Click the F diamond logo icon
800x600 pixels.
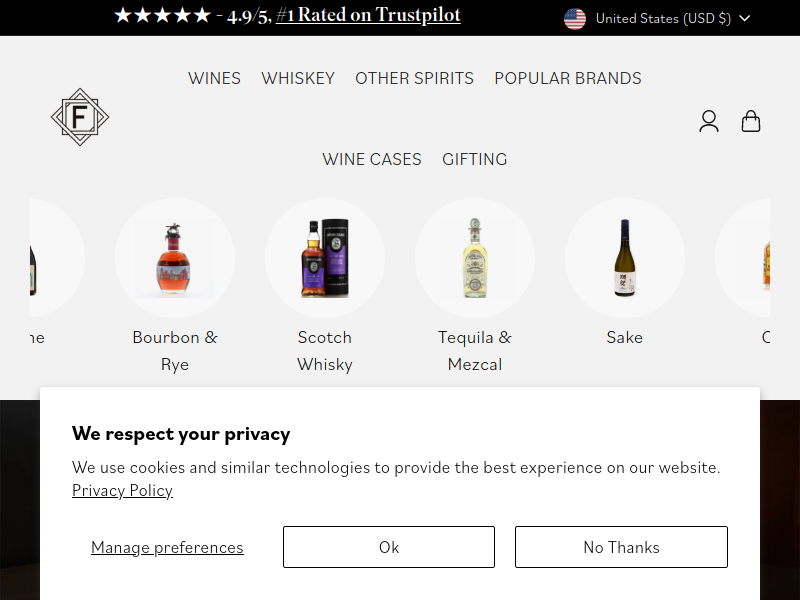80,118
